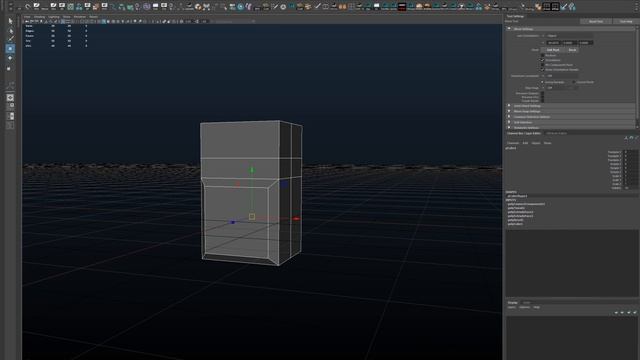Click green Y-axis move manipulator arrow
This screenshot has height=360, width=640.
(252, 169)
